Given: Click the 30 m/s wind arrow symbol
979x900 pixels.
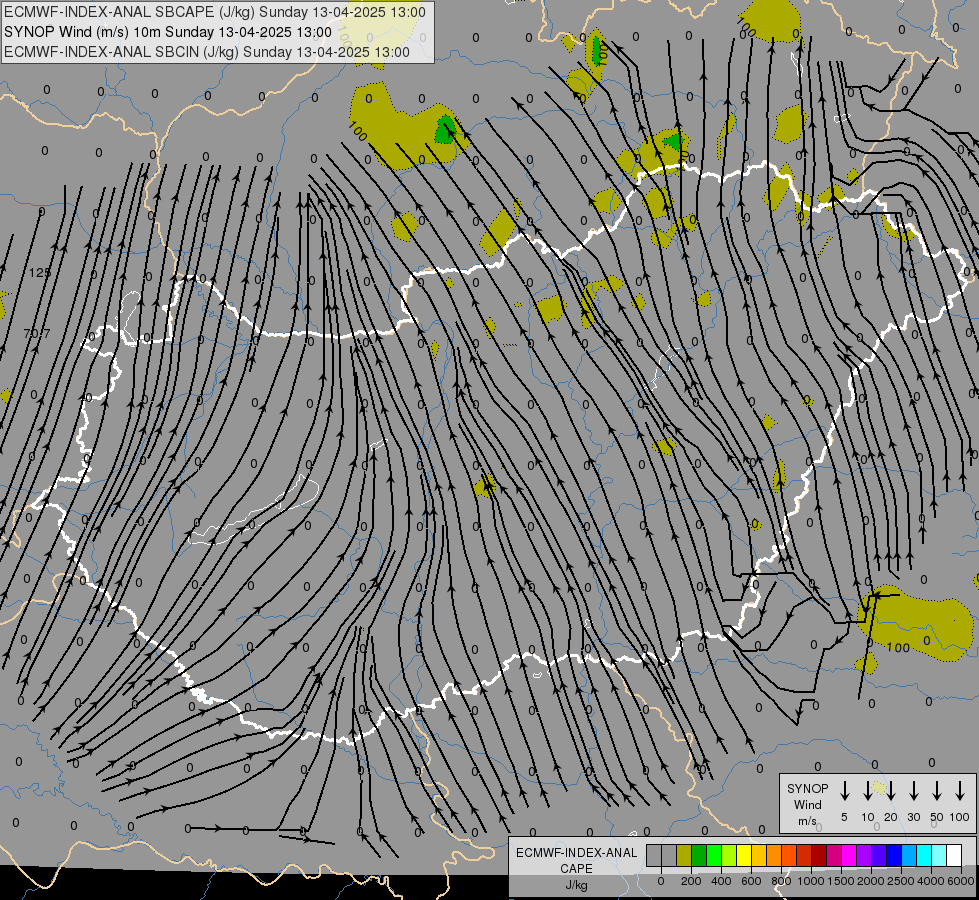Looking at the screenshot, I should [x=913, y=790].
